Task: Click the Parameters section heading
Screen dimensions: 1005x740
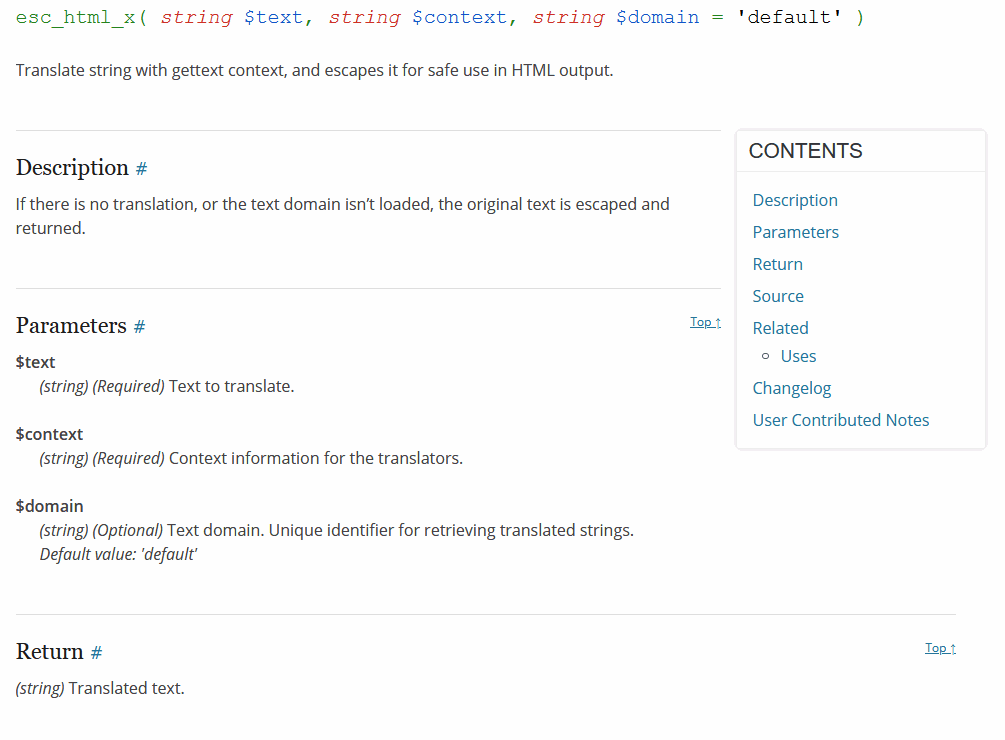Action: (x=71, y=326)
